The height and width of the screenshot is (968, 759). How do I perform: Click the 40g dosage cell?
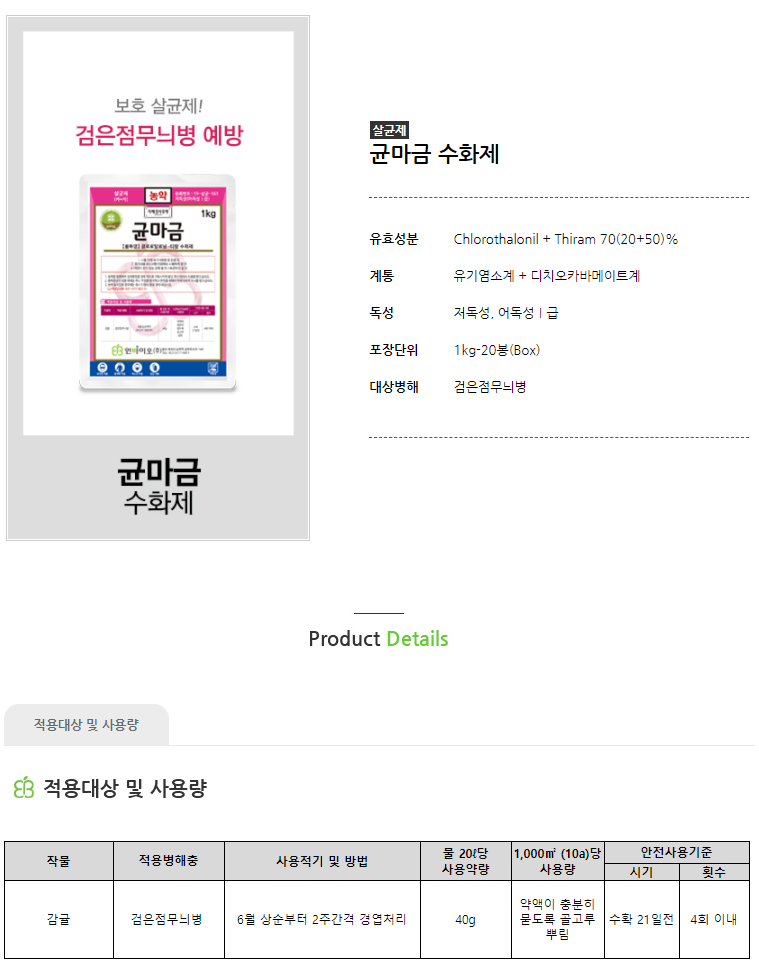466,919
